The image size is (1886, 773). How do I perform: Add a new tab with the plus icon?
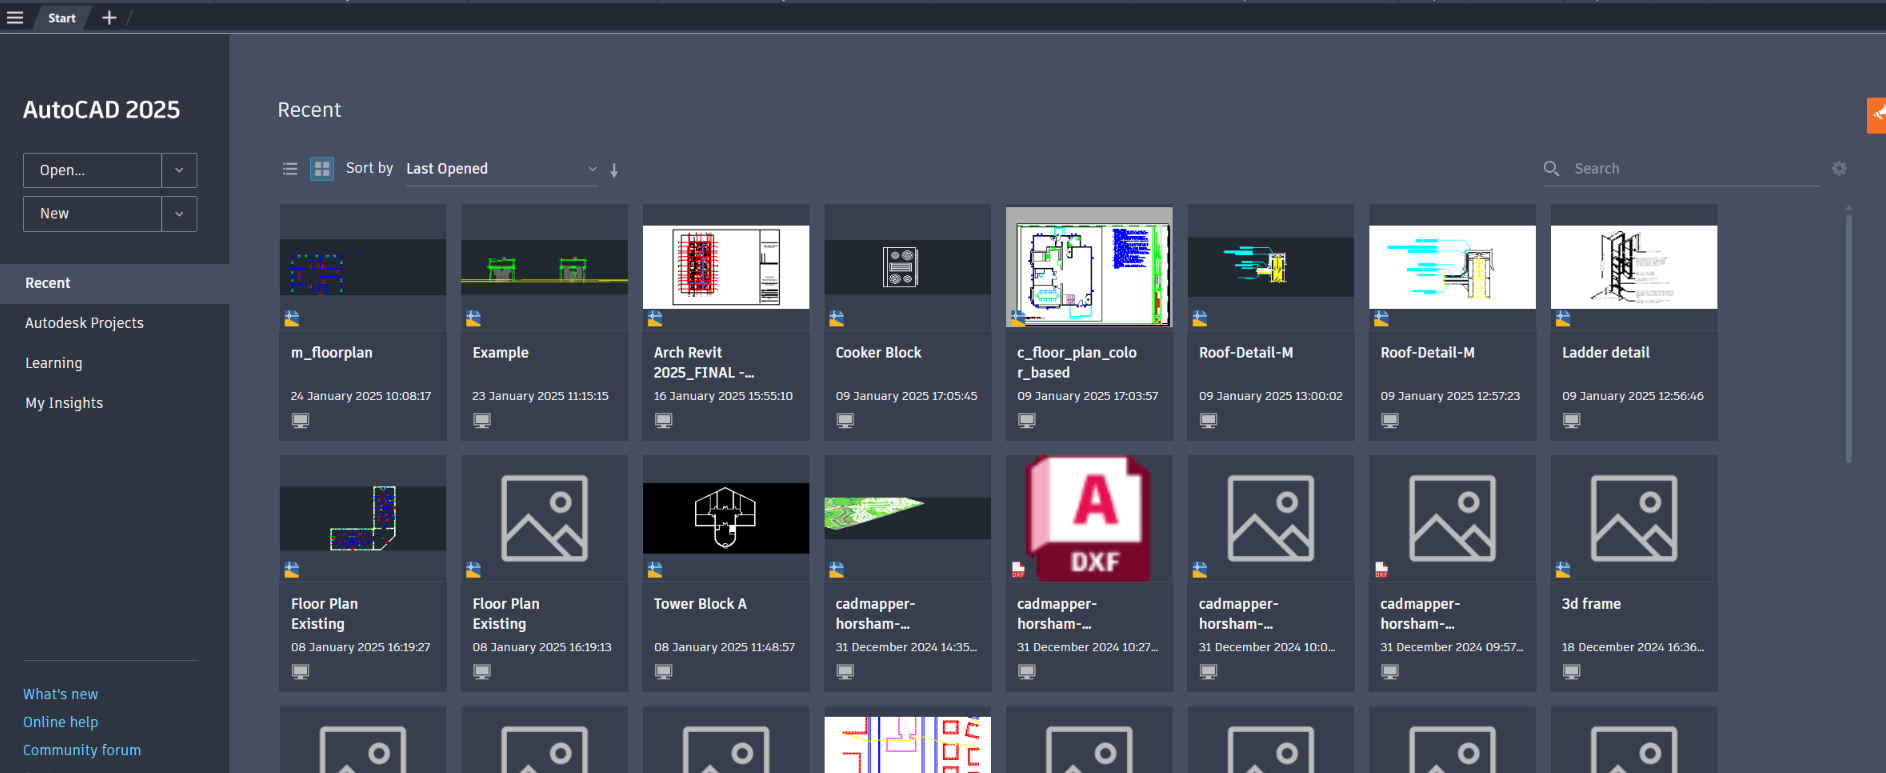(109, 18)
